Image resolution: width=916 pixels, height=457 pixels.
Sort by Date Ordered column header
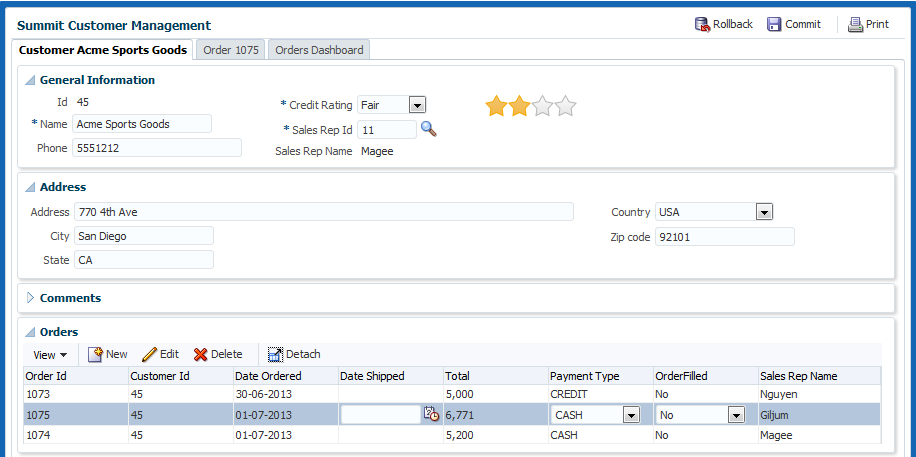coord(286,376)
